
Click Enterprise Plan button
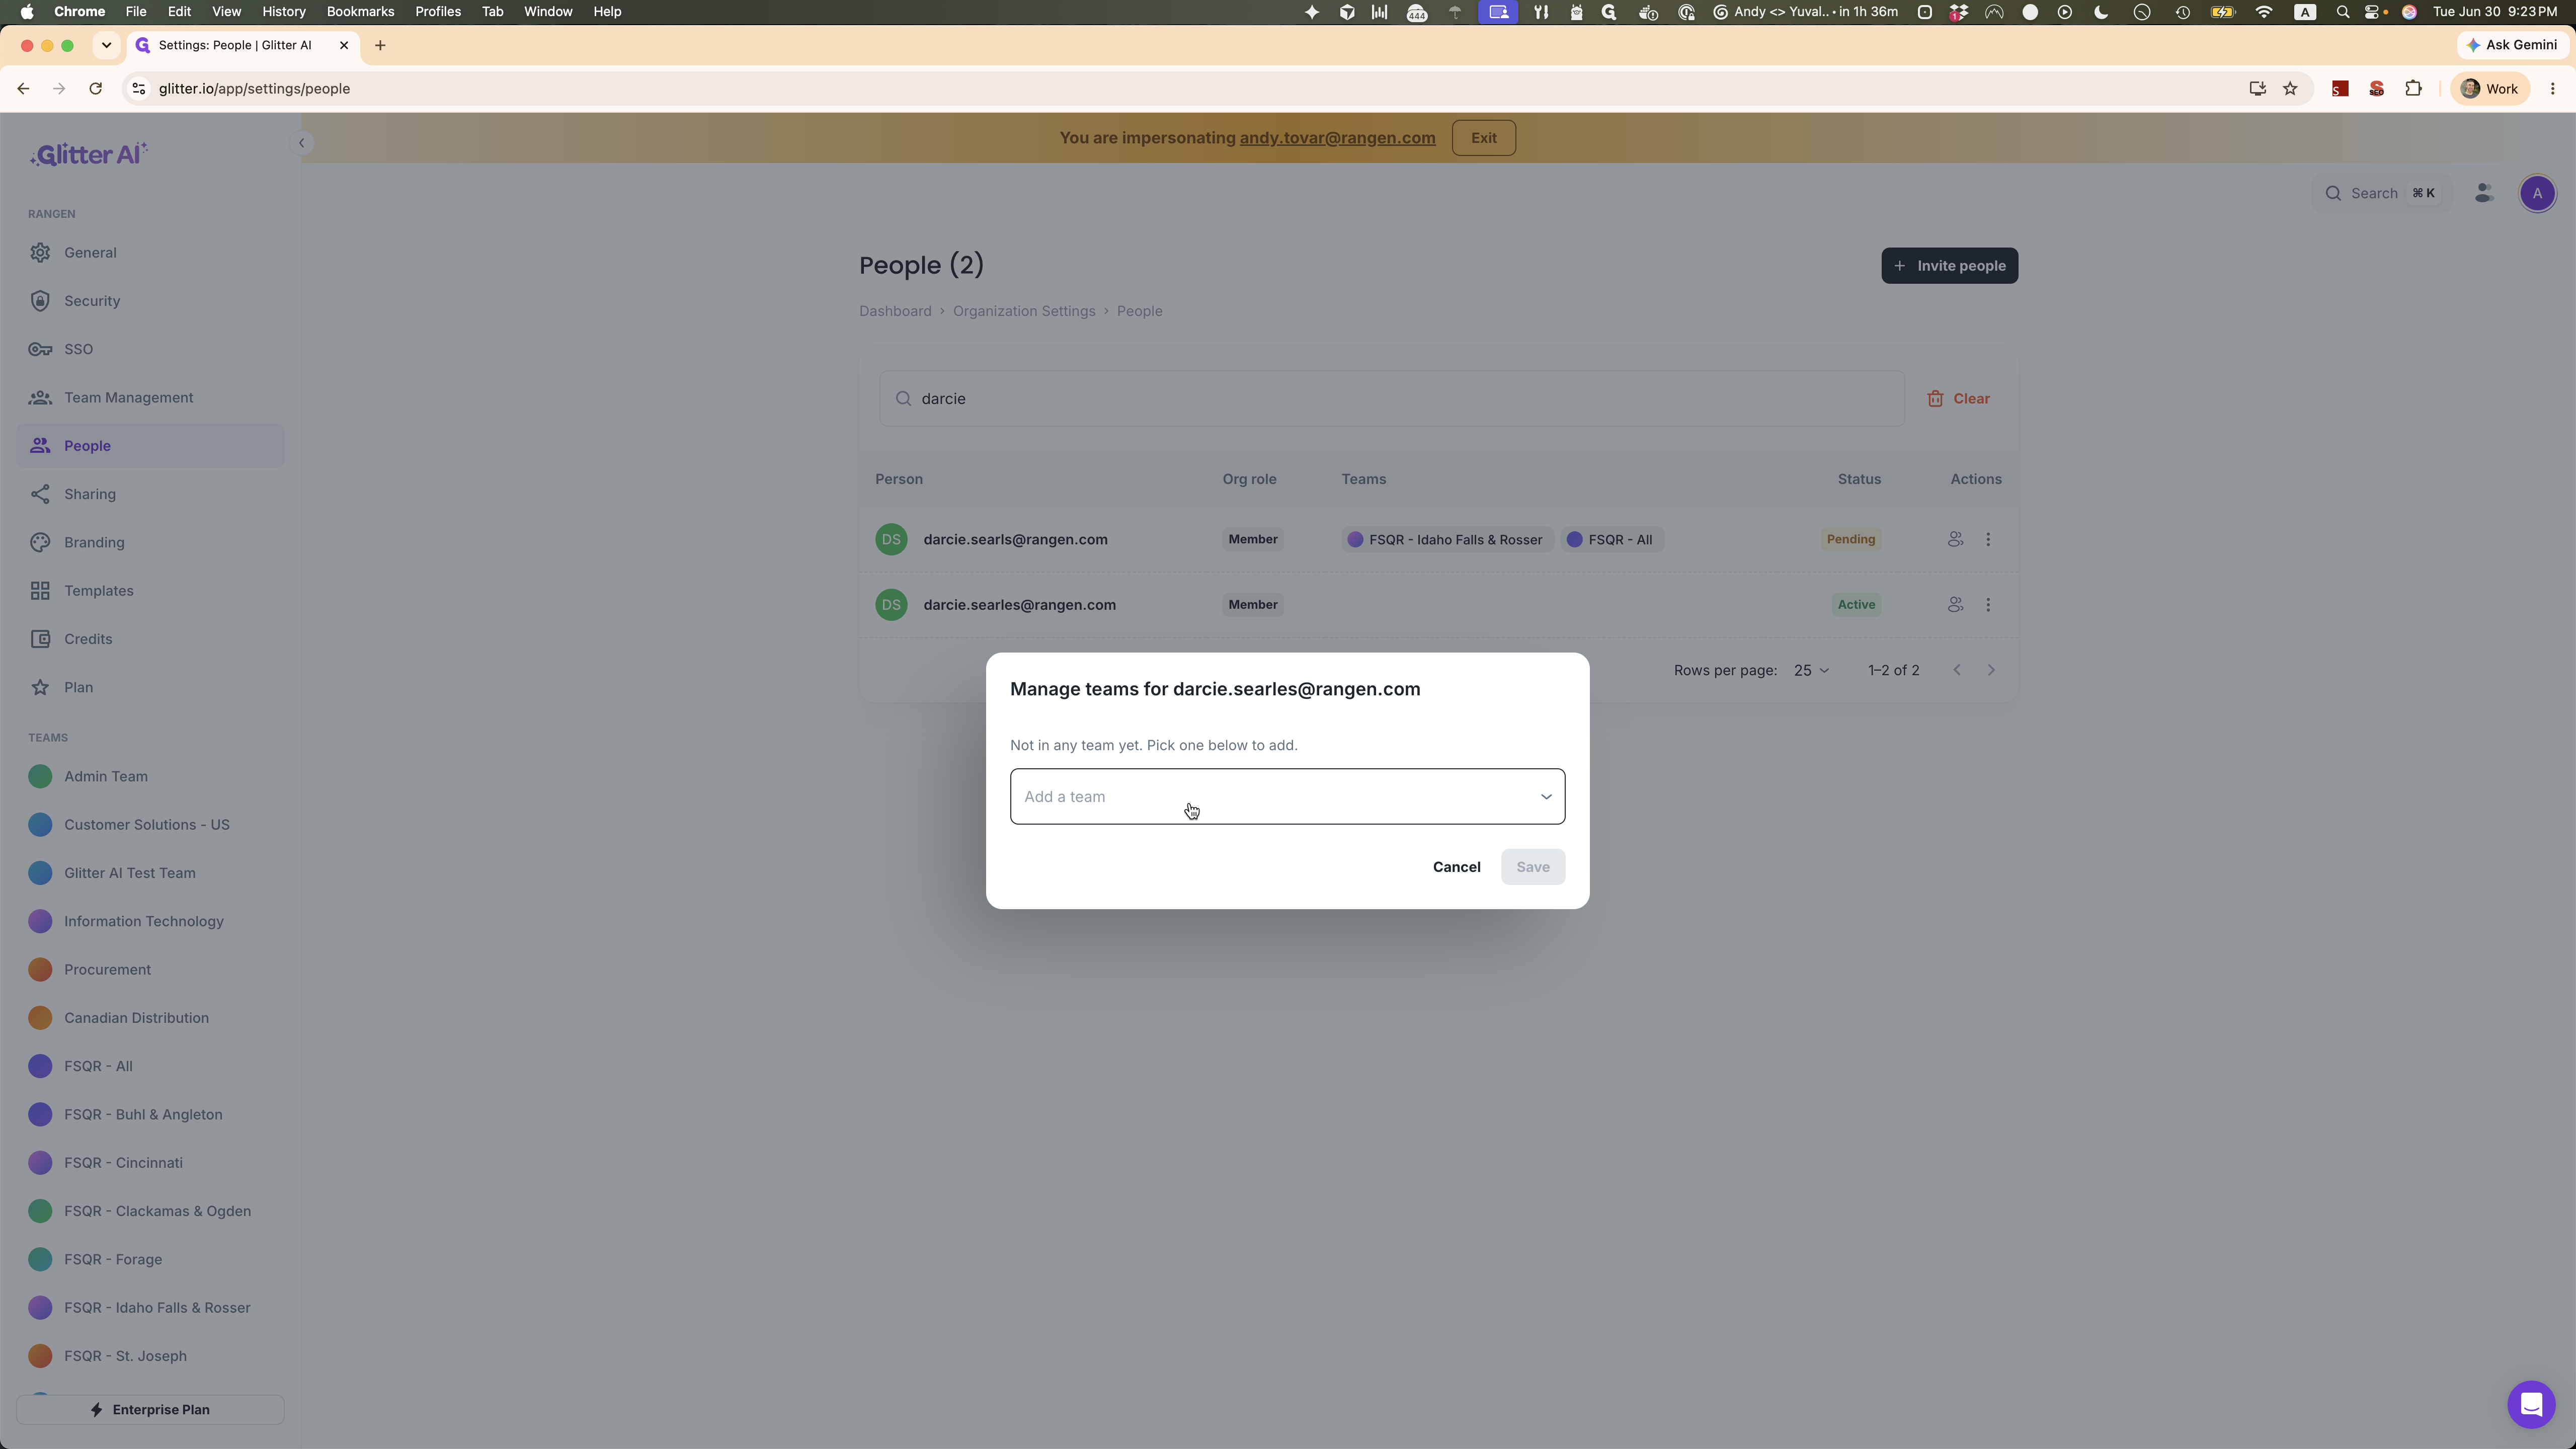click(x=150, y=1410)
